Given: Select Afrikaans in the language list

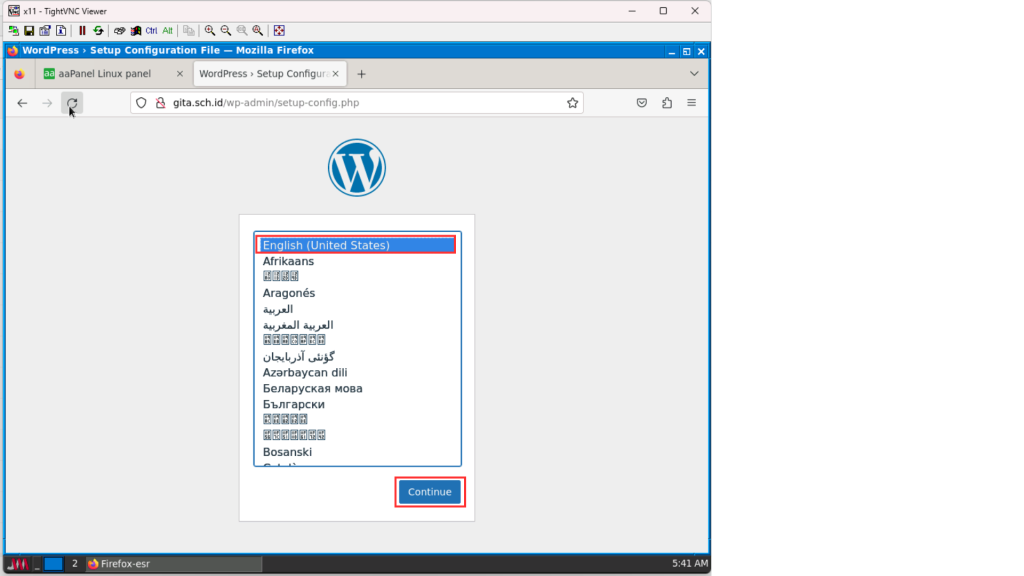Looking at the screenshot, I should tap(288, 261).
